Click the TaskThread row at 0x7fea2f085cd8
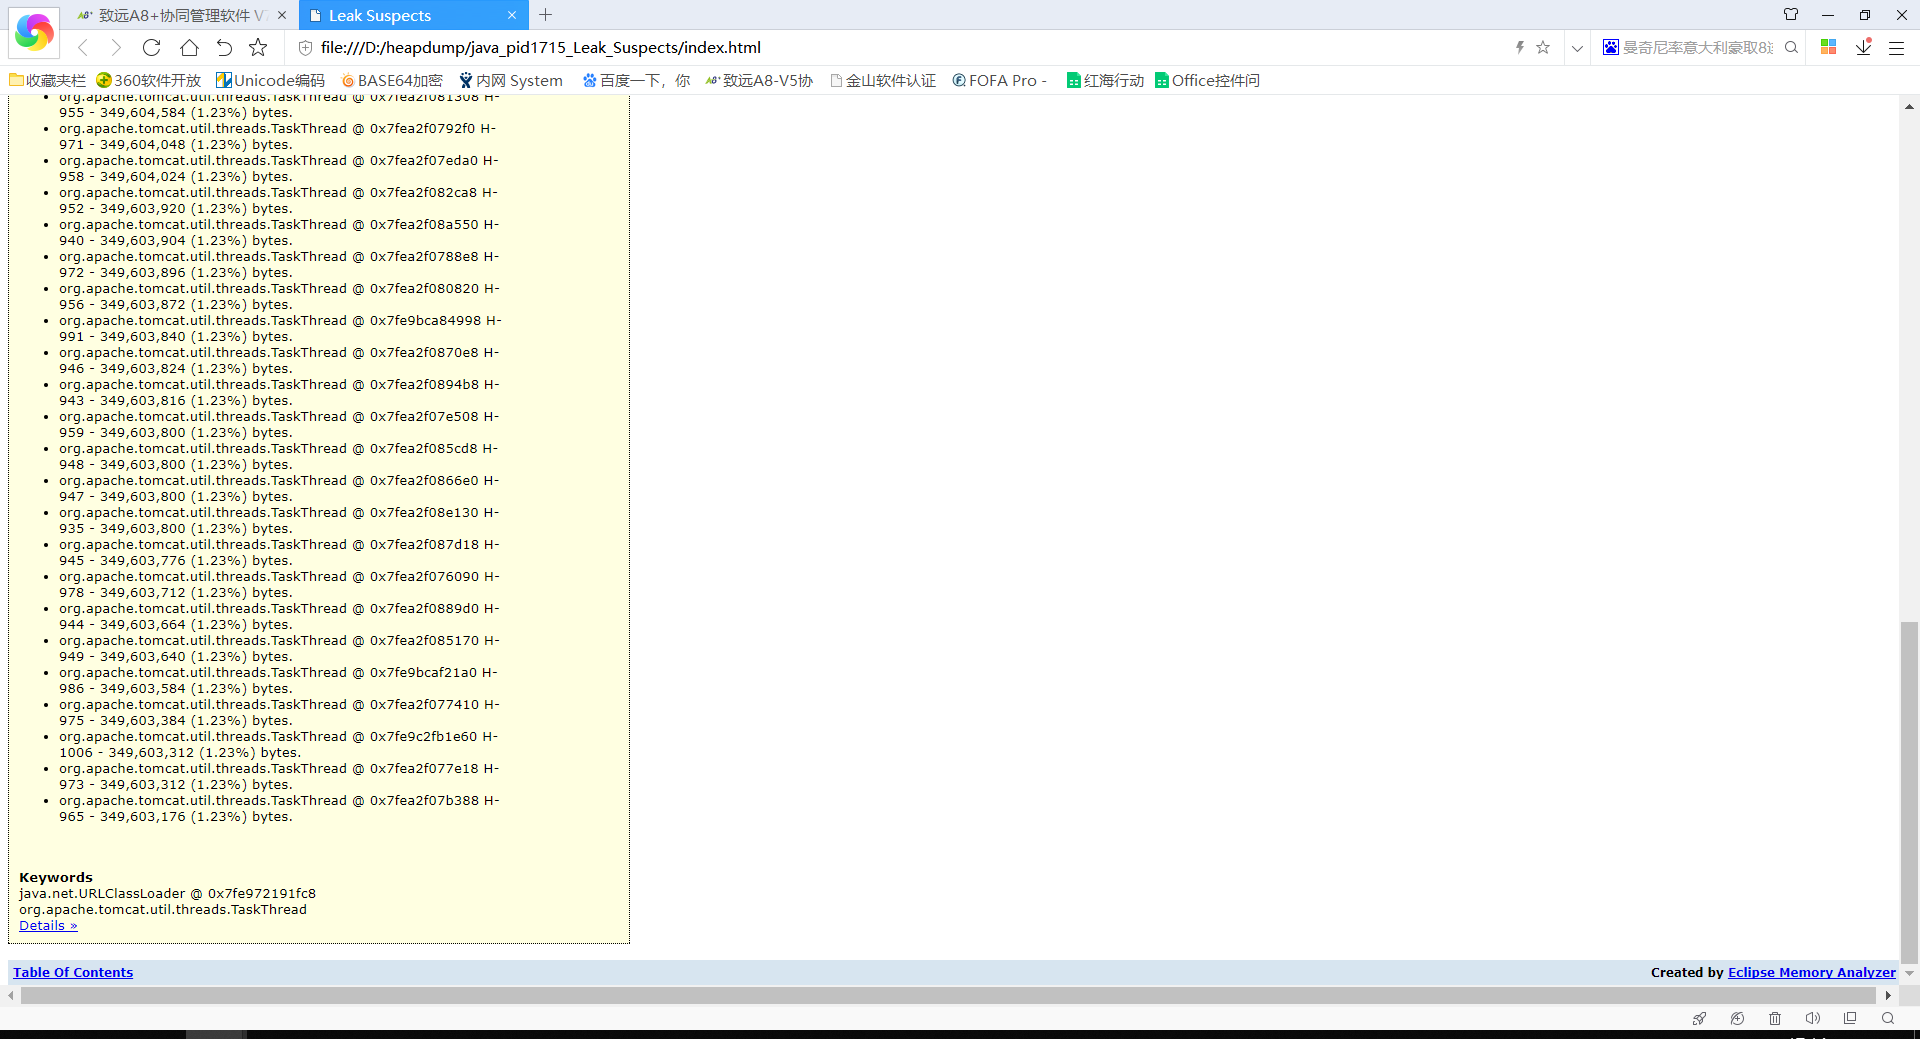This screenshot has height=1039, width=1920. 278,456
